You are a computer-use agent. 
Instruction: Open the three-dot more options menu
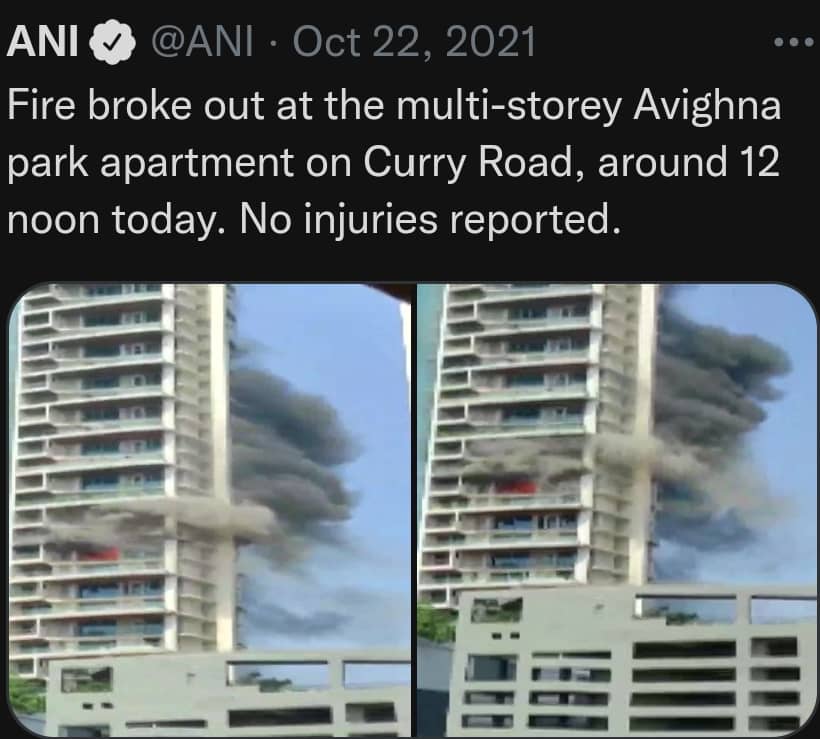[x=794, y=42]
